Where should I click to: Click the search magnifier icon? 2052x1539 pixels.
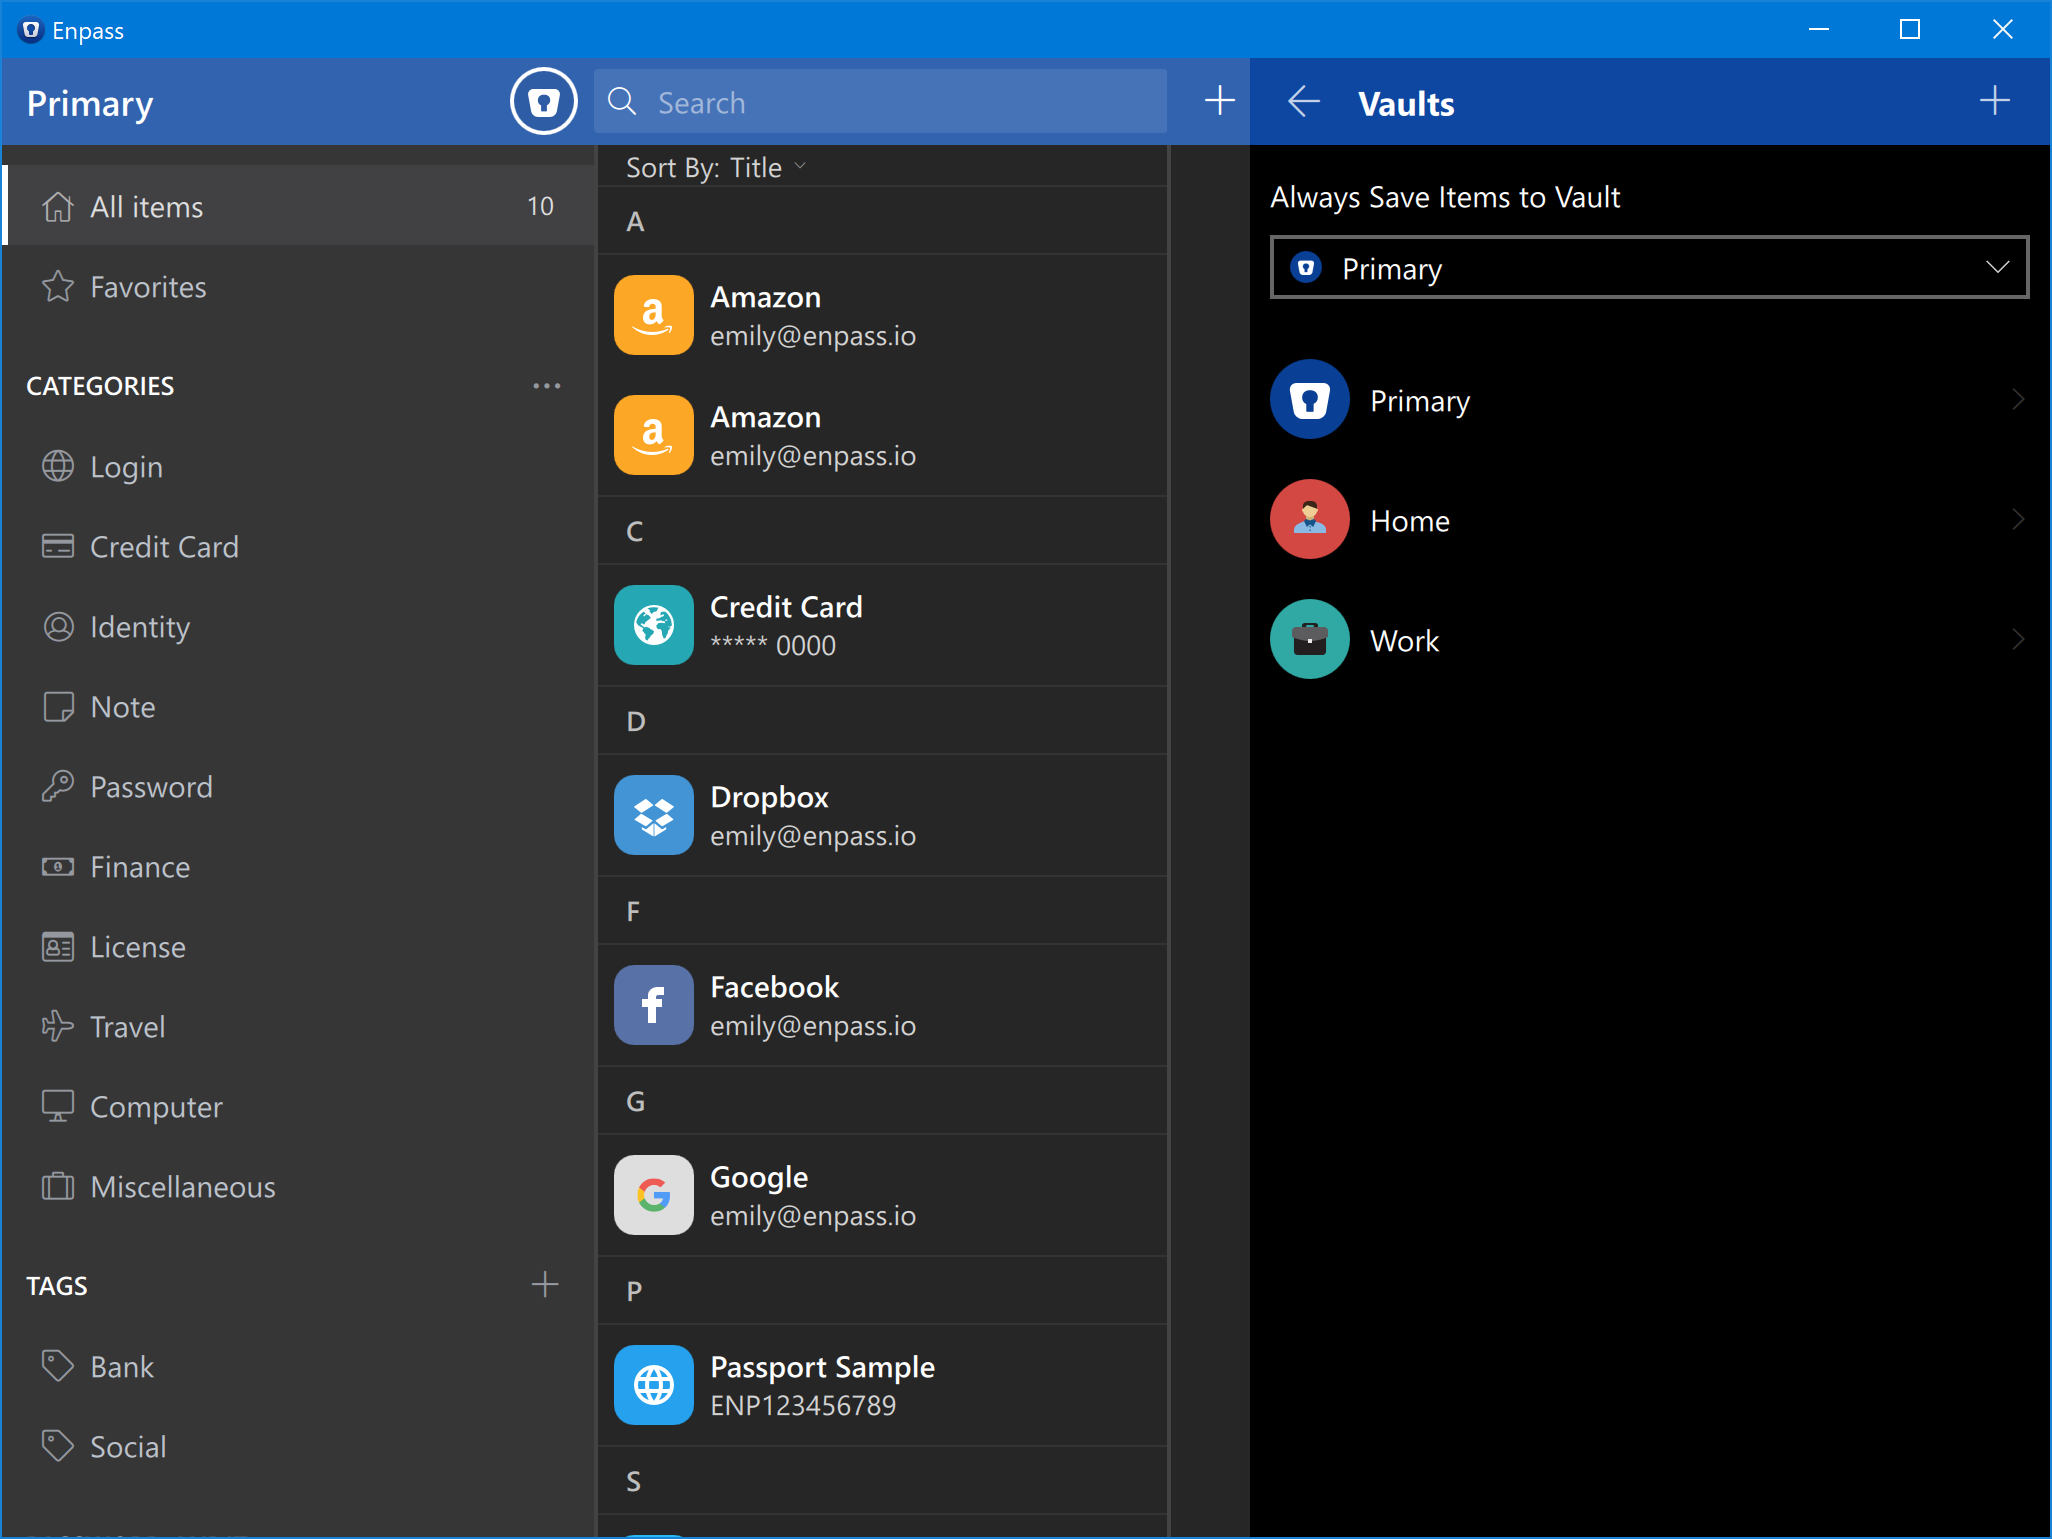(x=622, y=102)
